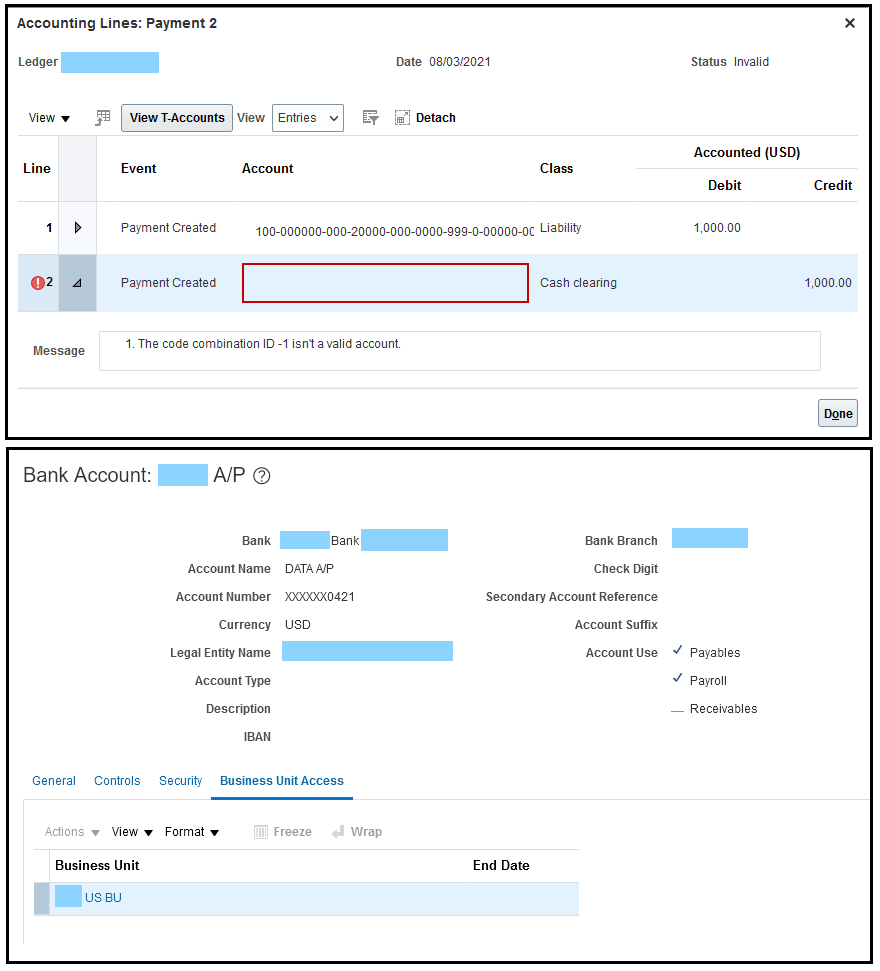The height and width of the screenshot is (971, 880).
Task: Click the red-highlighted empty Account field
Action: [x=385, y=283]
